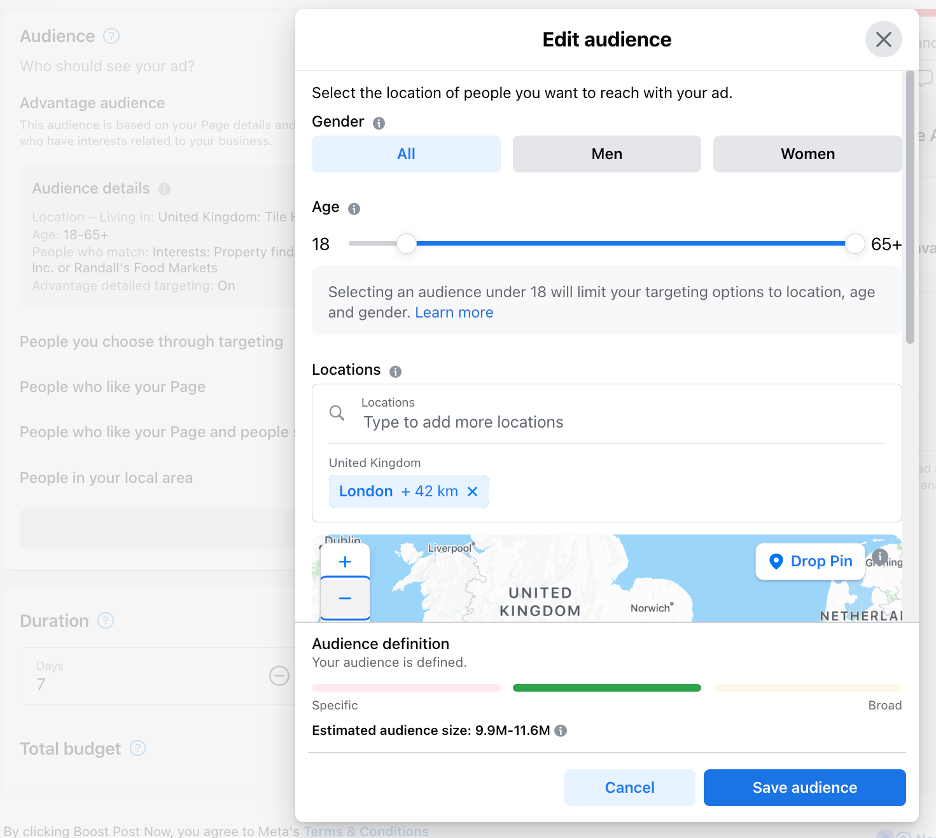Click the locations search field
This screenshot has width=936, height=838.
tap(620, 422)
